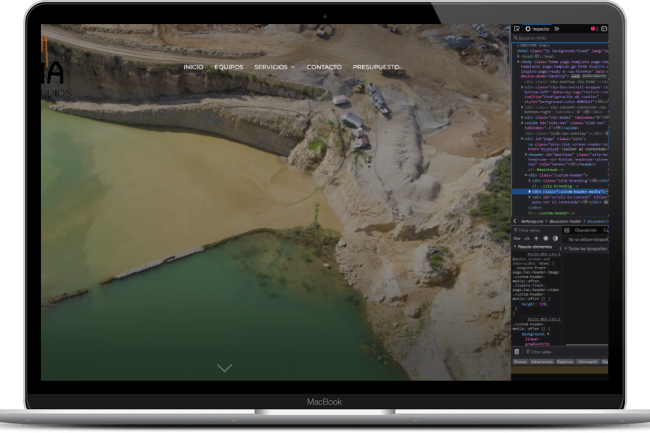Collapse the Pseudo-elementos section
The image size is (650, 433).
[516, 246]
